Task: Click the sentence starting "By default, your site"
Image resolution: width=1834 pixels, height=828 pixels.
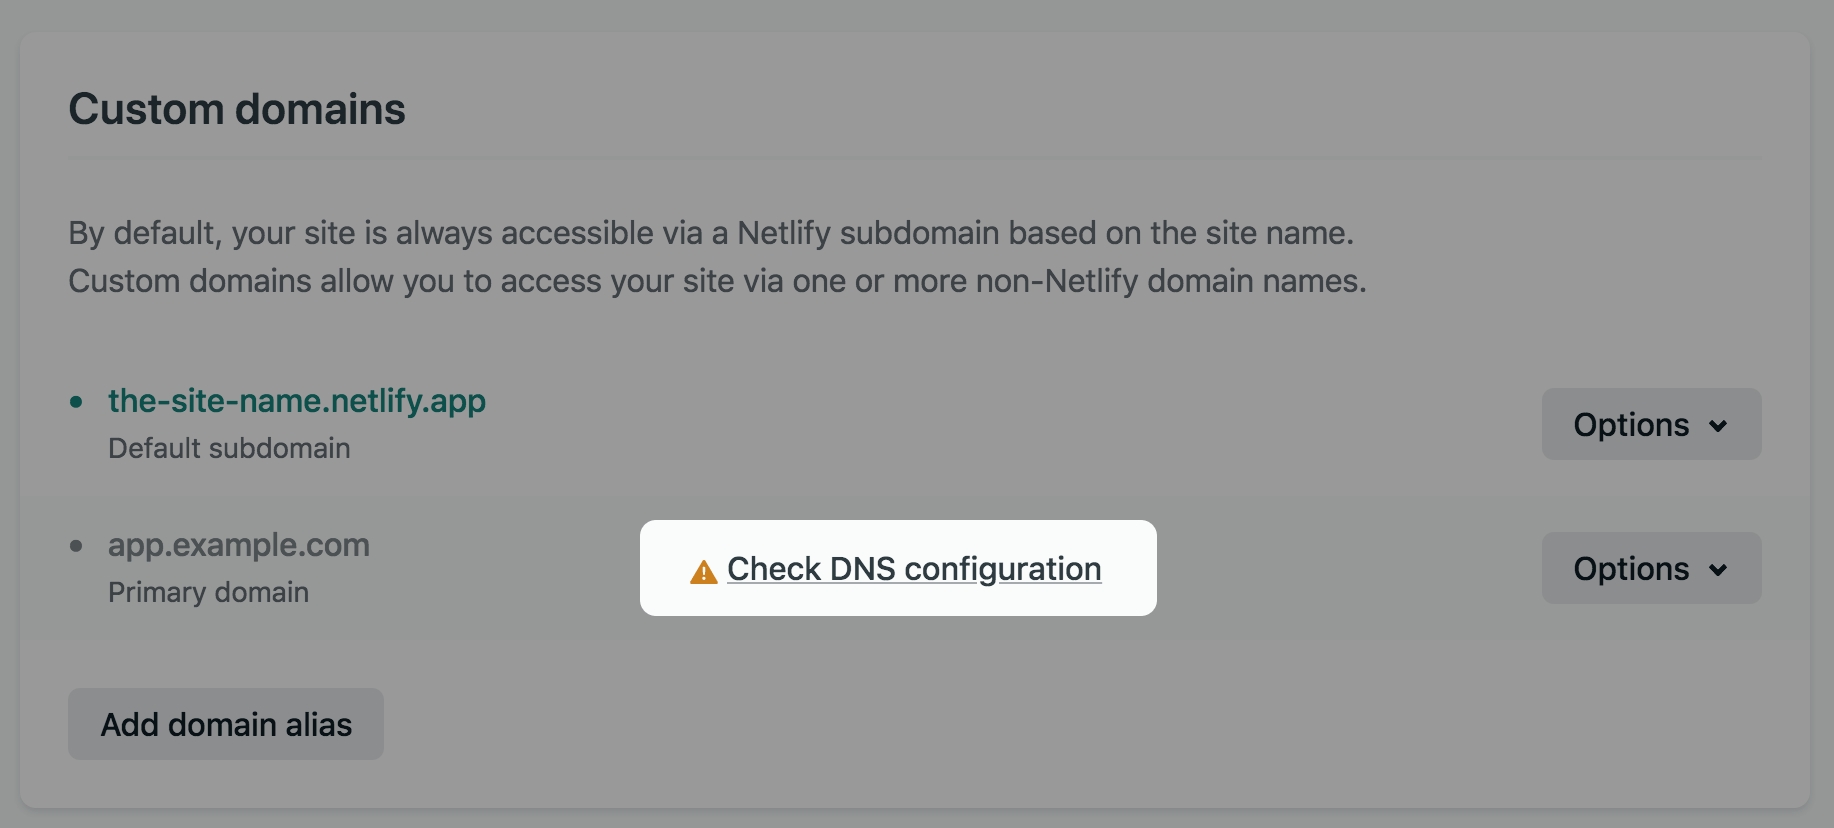Action: coord(710,233)
